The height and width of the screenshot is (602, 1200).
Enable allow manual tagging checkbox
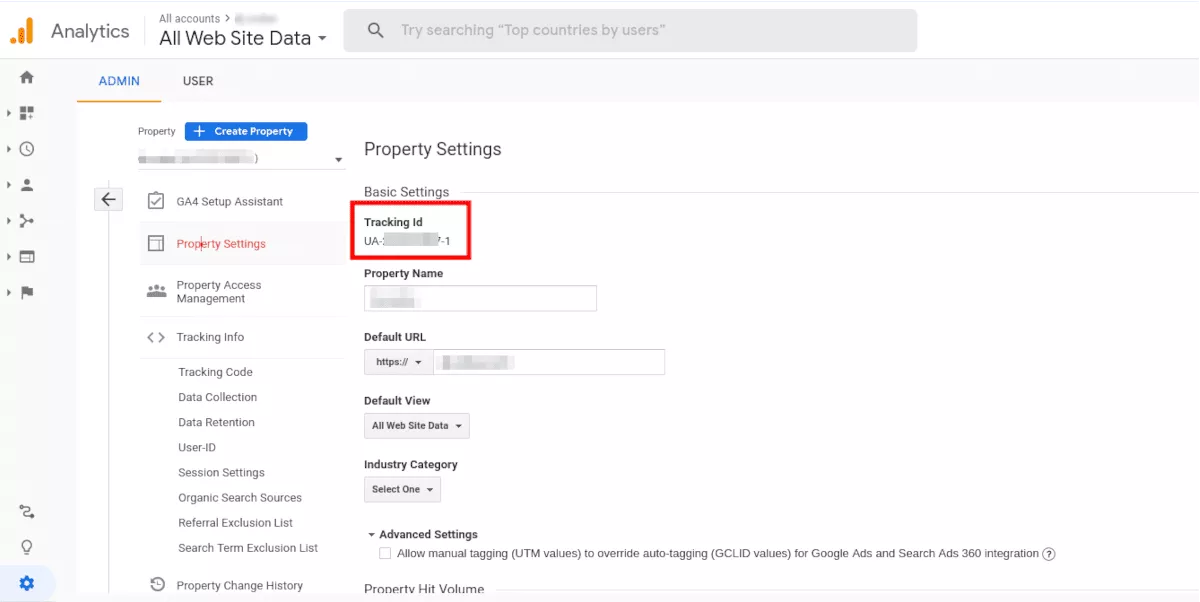click(385, 553)
